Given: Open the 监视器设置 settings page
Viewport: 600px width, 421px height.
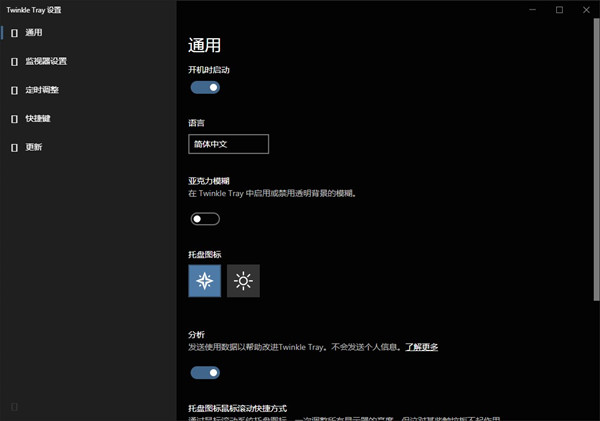Looking at the screenshot, I should (45, 62).
